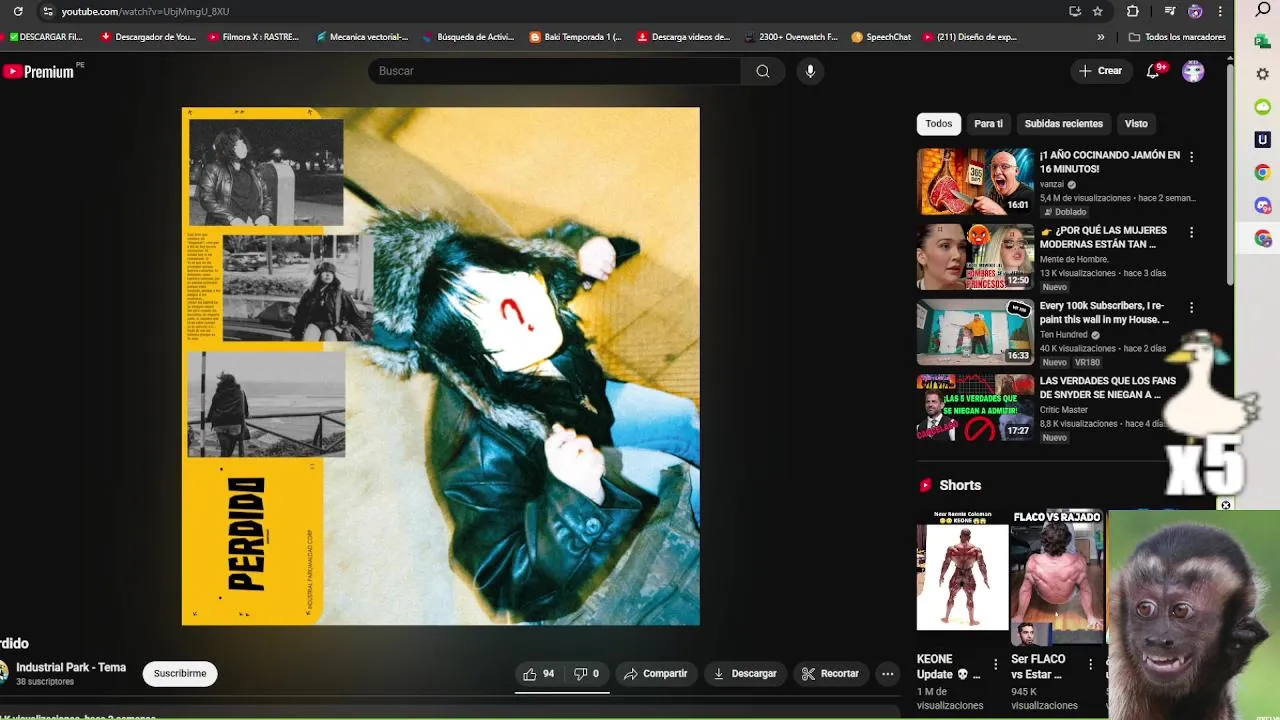
Task: Open Búsqueda de Activi... bookmark
Action: (x=468, y=37)
